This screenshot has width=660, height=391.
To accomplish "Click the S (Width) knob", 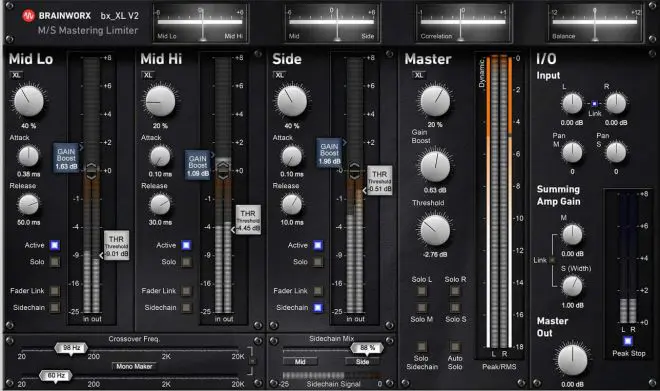I will (x=572, y=286).
